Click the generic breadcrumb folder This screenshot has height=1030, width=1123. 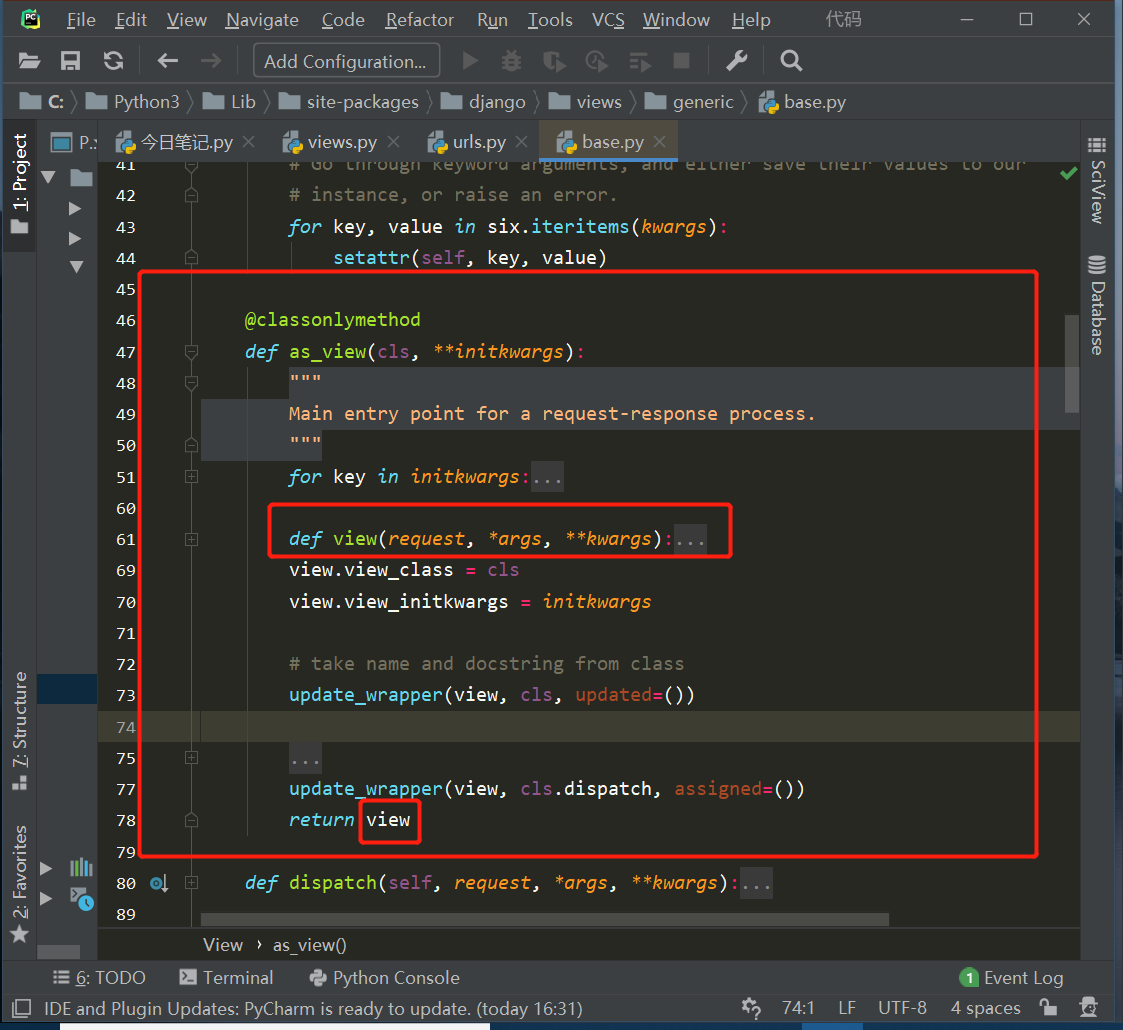(x=690, y=102)
